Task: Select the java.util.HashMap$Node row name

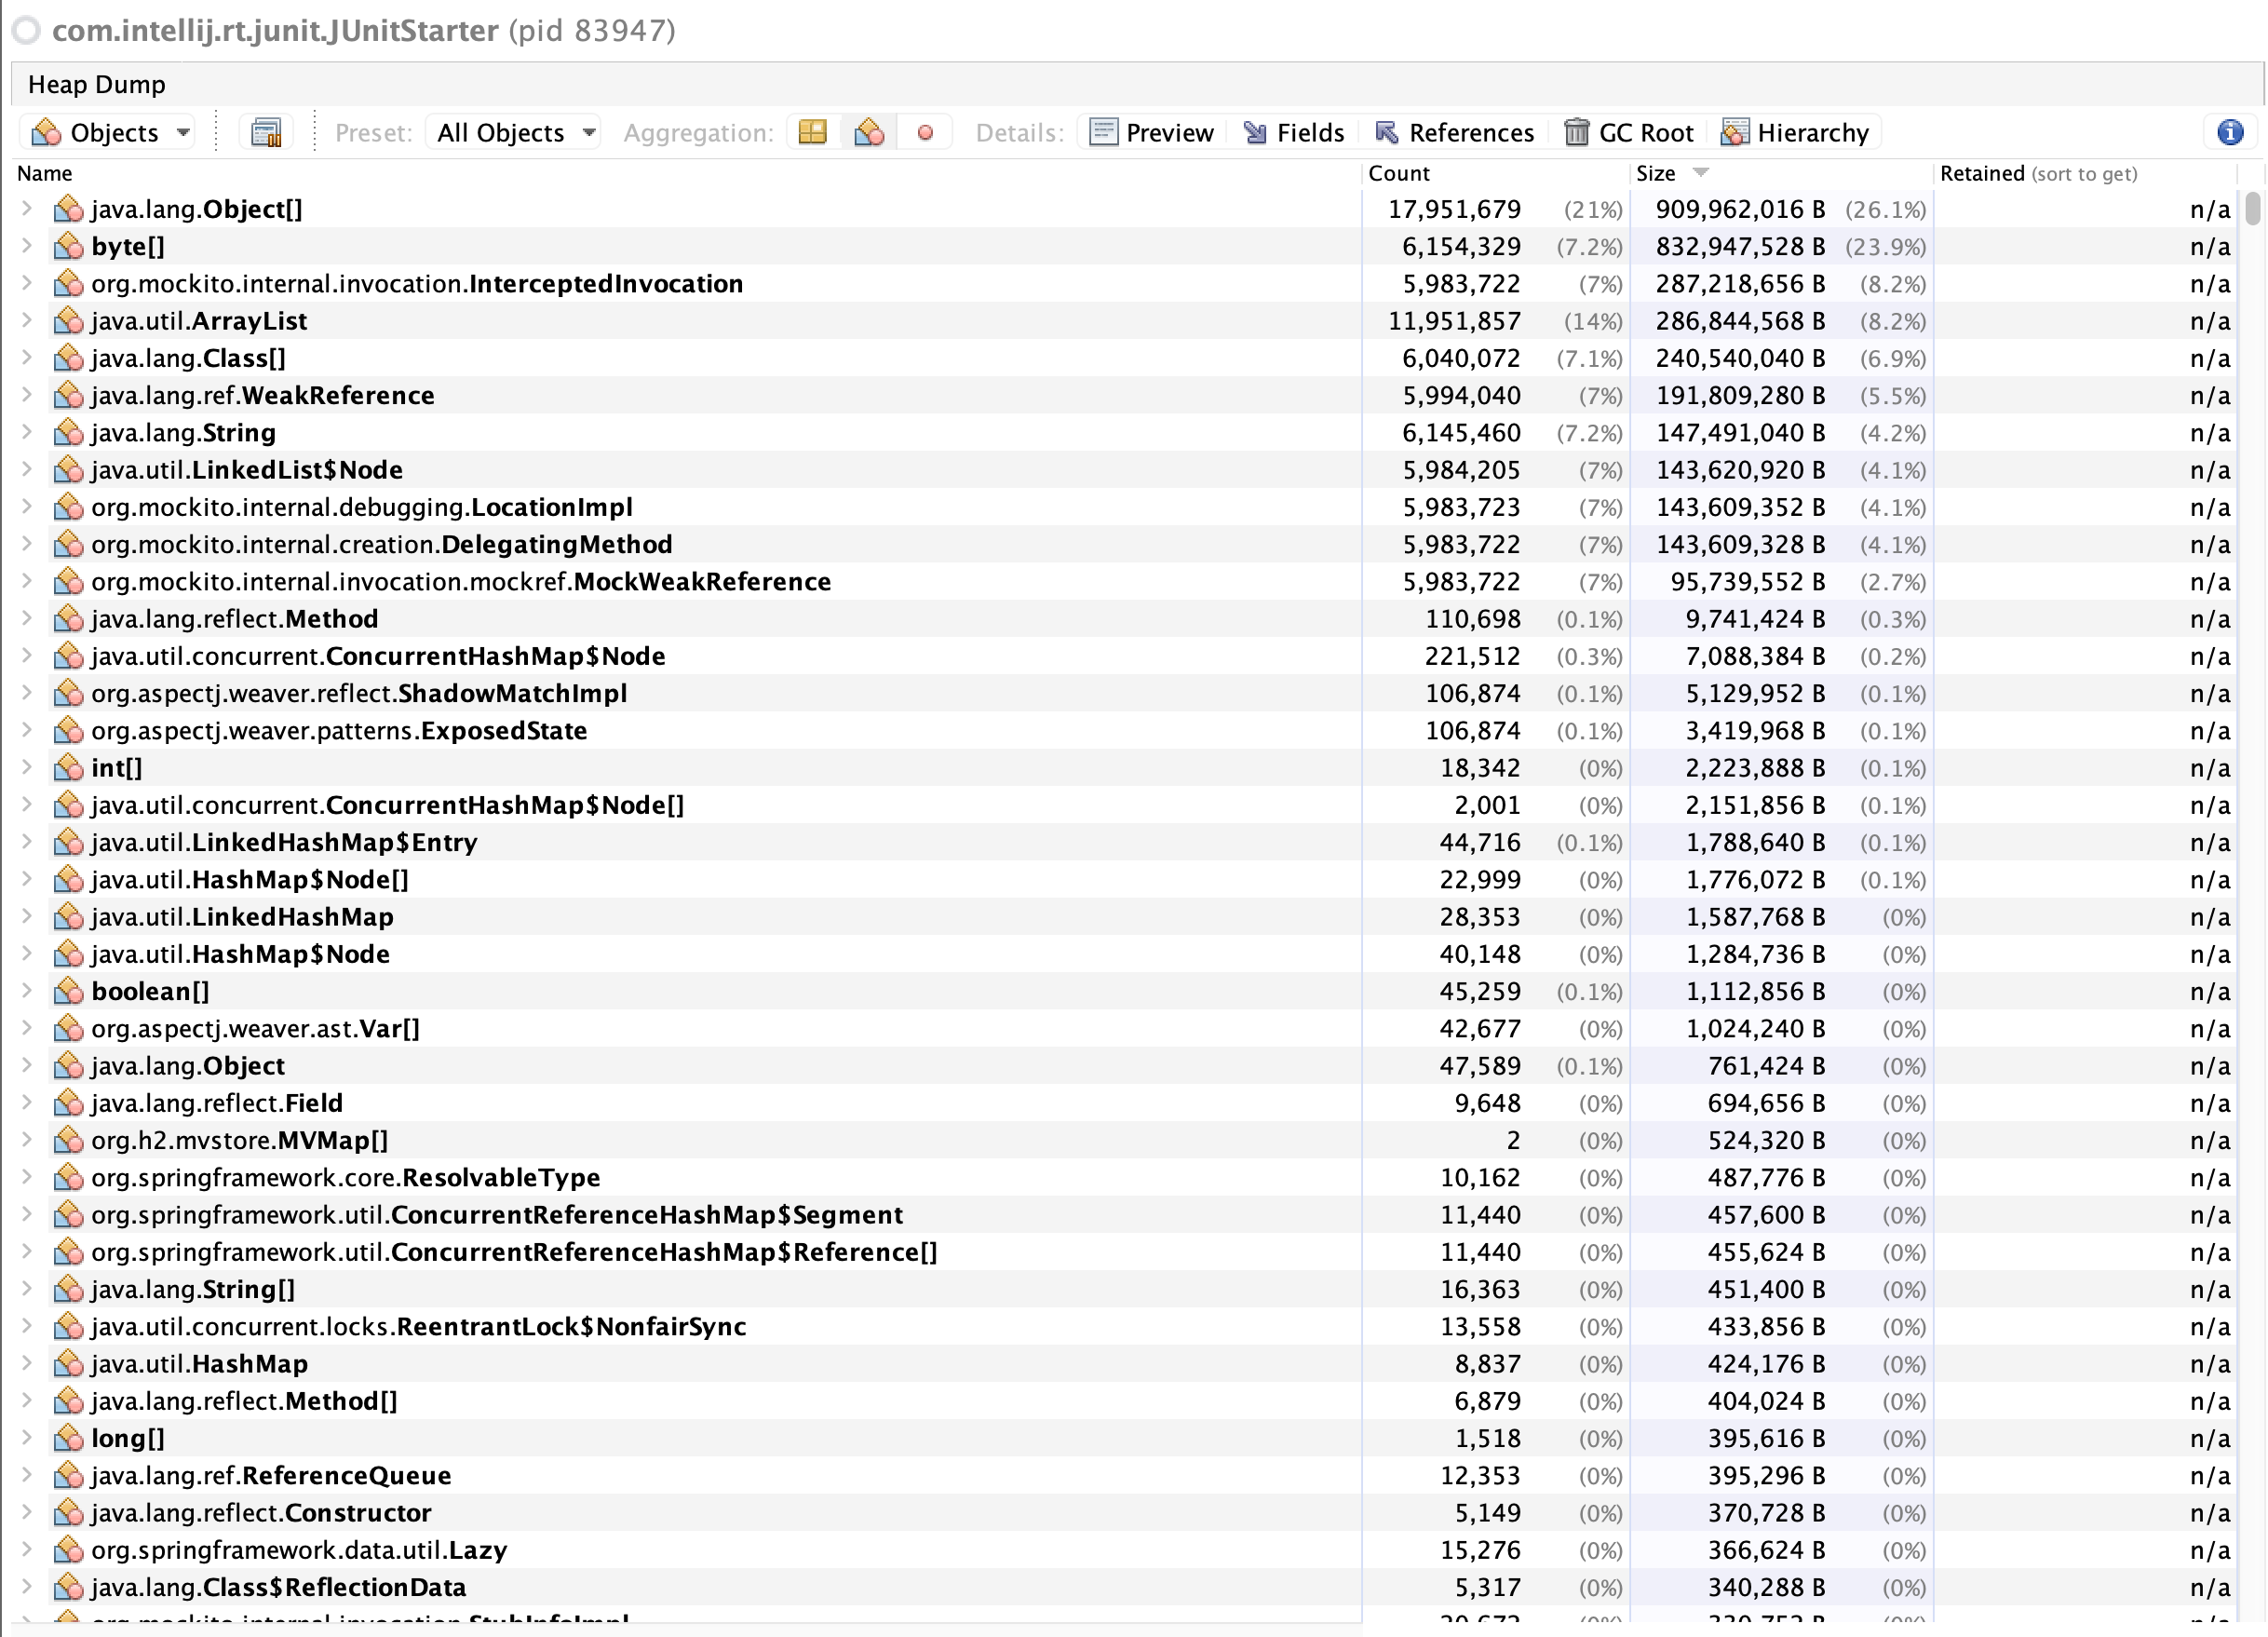Action: coord(240,954)
